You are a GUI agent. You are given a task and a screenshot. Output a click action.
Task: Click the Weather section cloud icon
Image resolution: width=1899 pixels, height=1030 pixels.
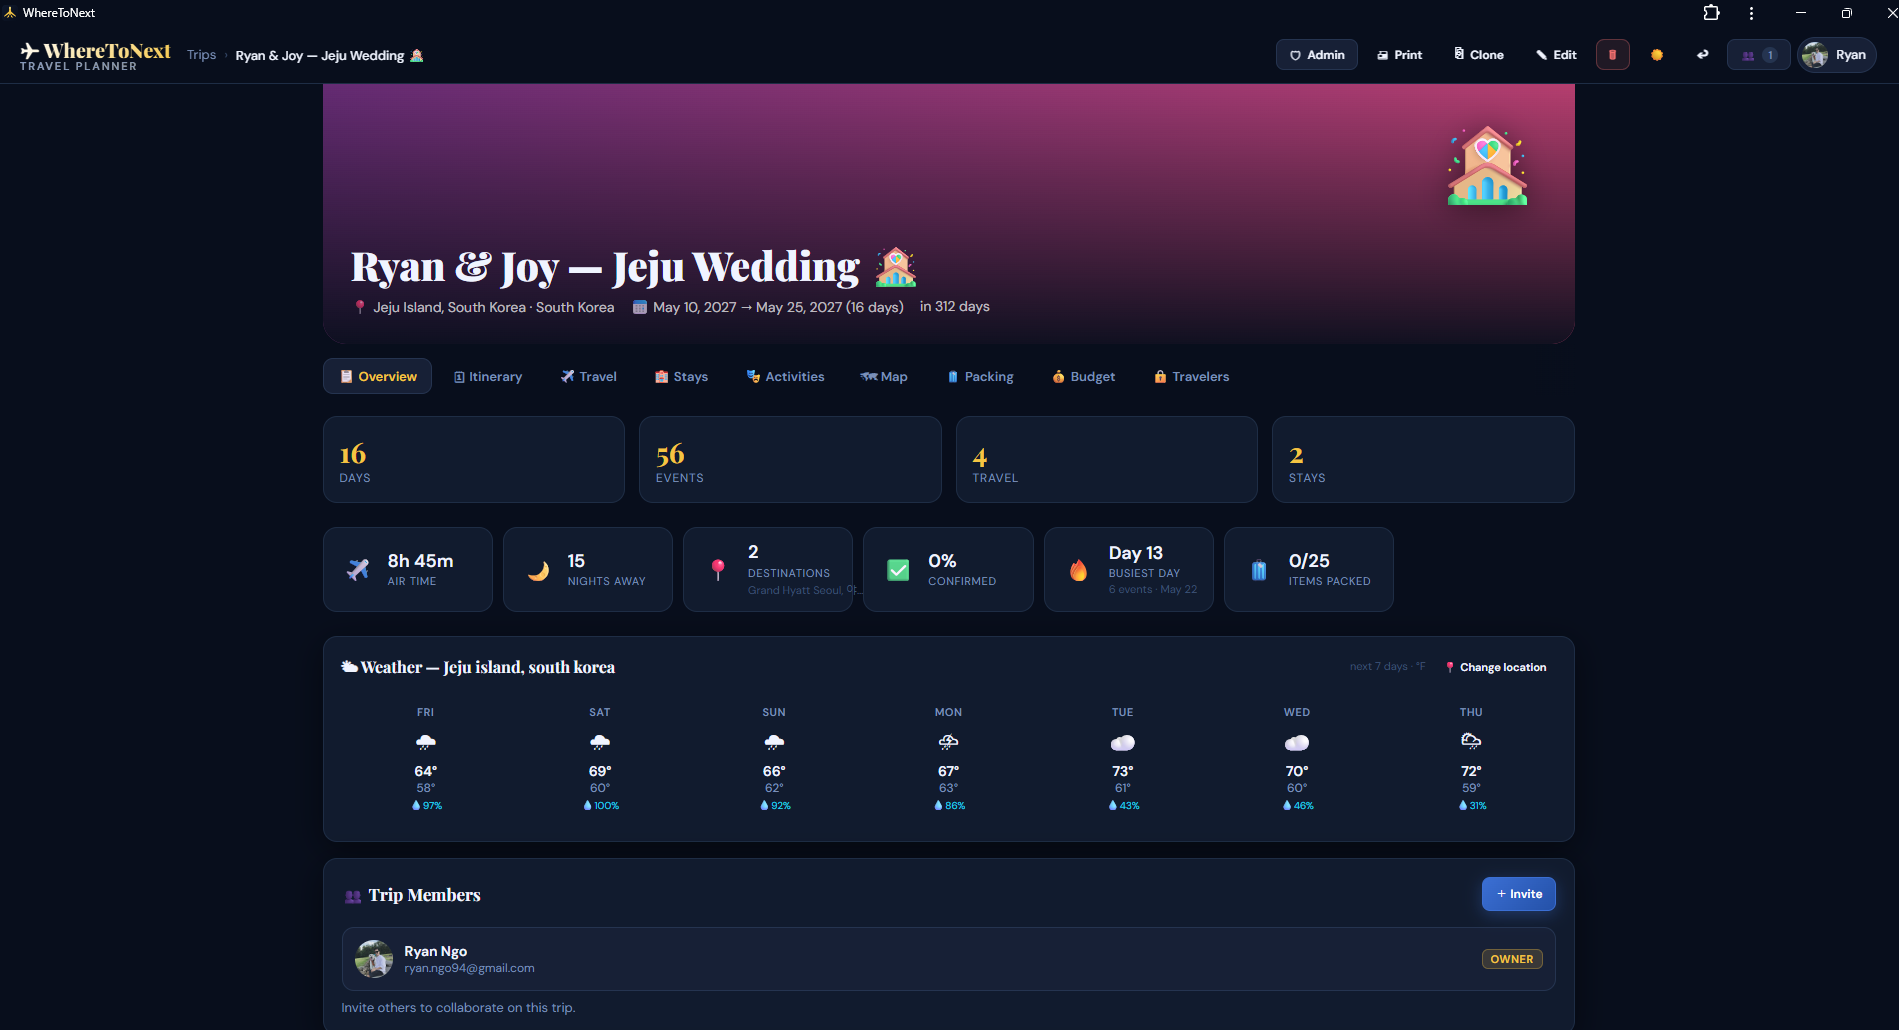(x=349, y=667)
